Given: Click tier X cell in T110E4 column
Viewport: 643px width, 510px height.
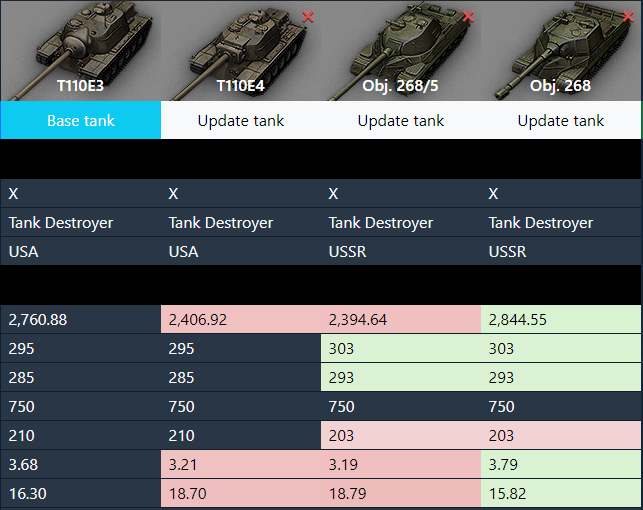Looking at the screenshot, I should [x=241, y=193].
